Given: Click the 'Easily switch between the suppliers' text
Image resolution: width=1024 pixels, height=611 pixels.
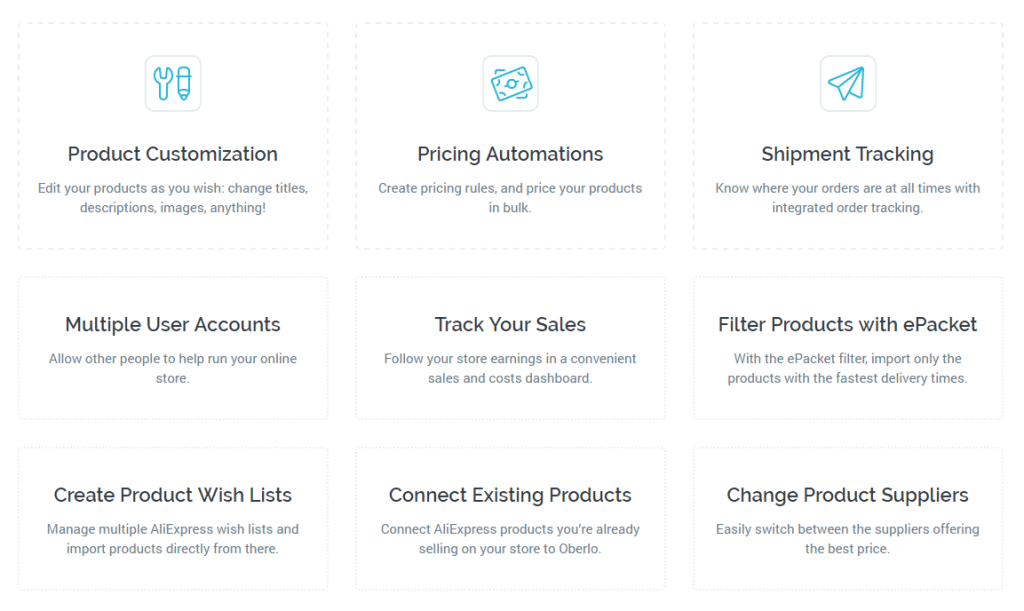Looking at the screenshot, I should (x=848, y=539).
